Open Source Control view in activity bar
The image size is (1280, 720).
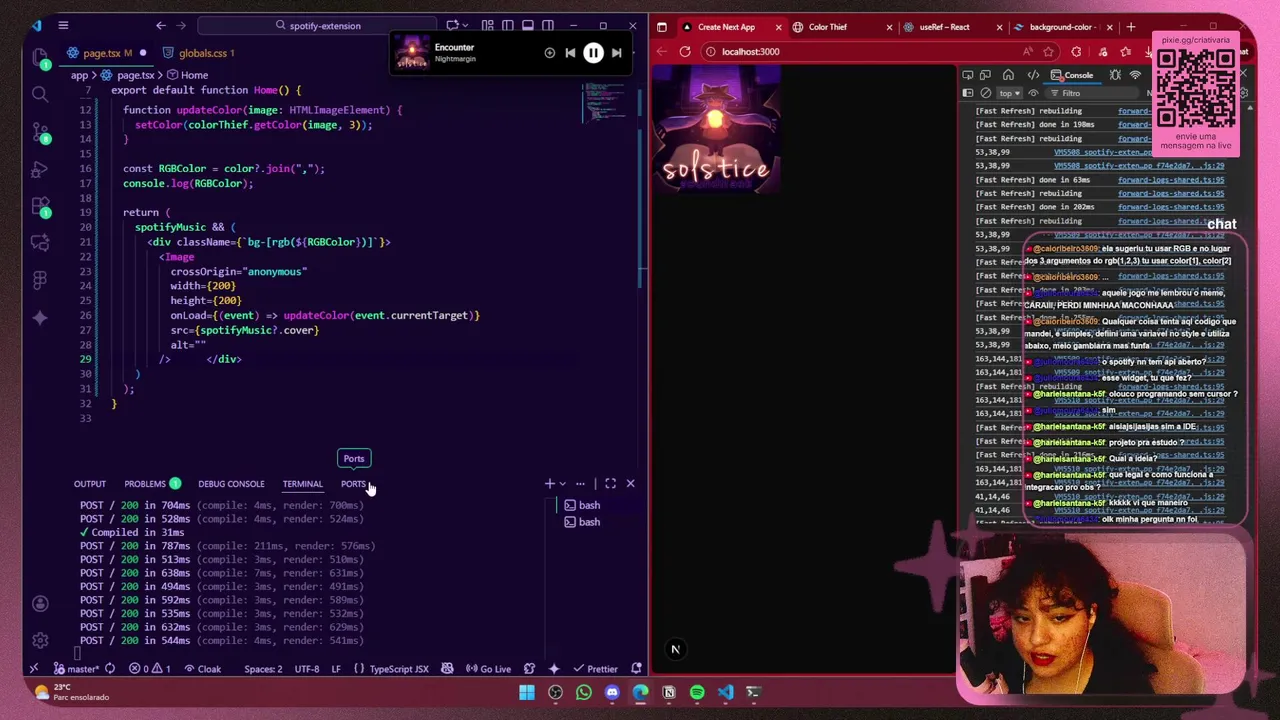pyautogui.click(x=40, y=132)
